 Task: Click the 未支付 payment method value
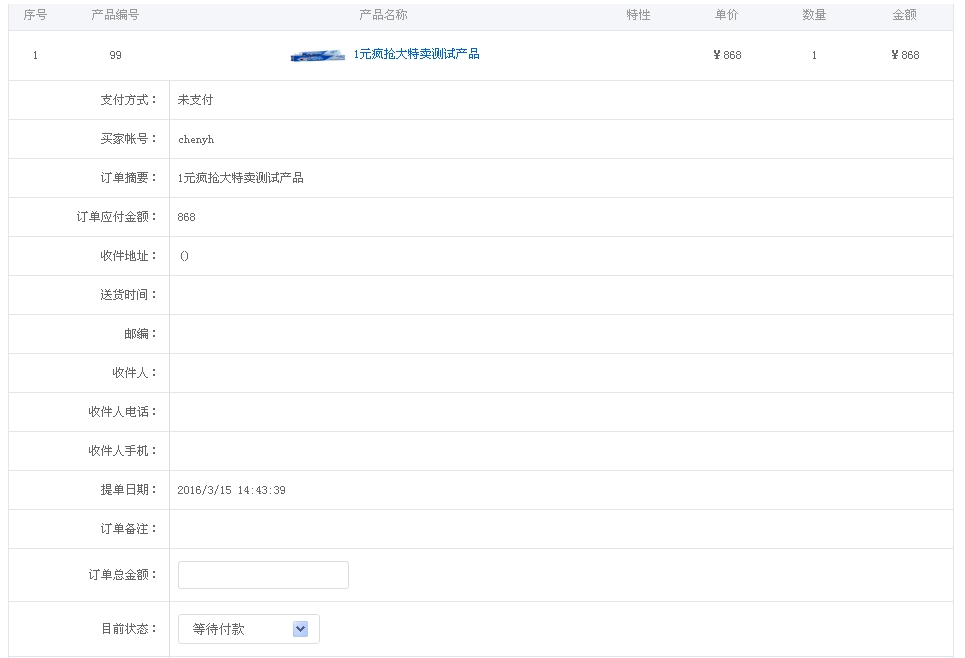[195, 100]
